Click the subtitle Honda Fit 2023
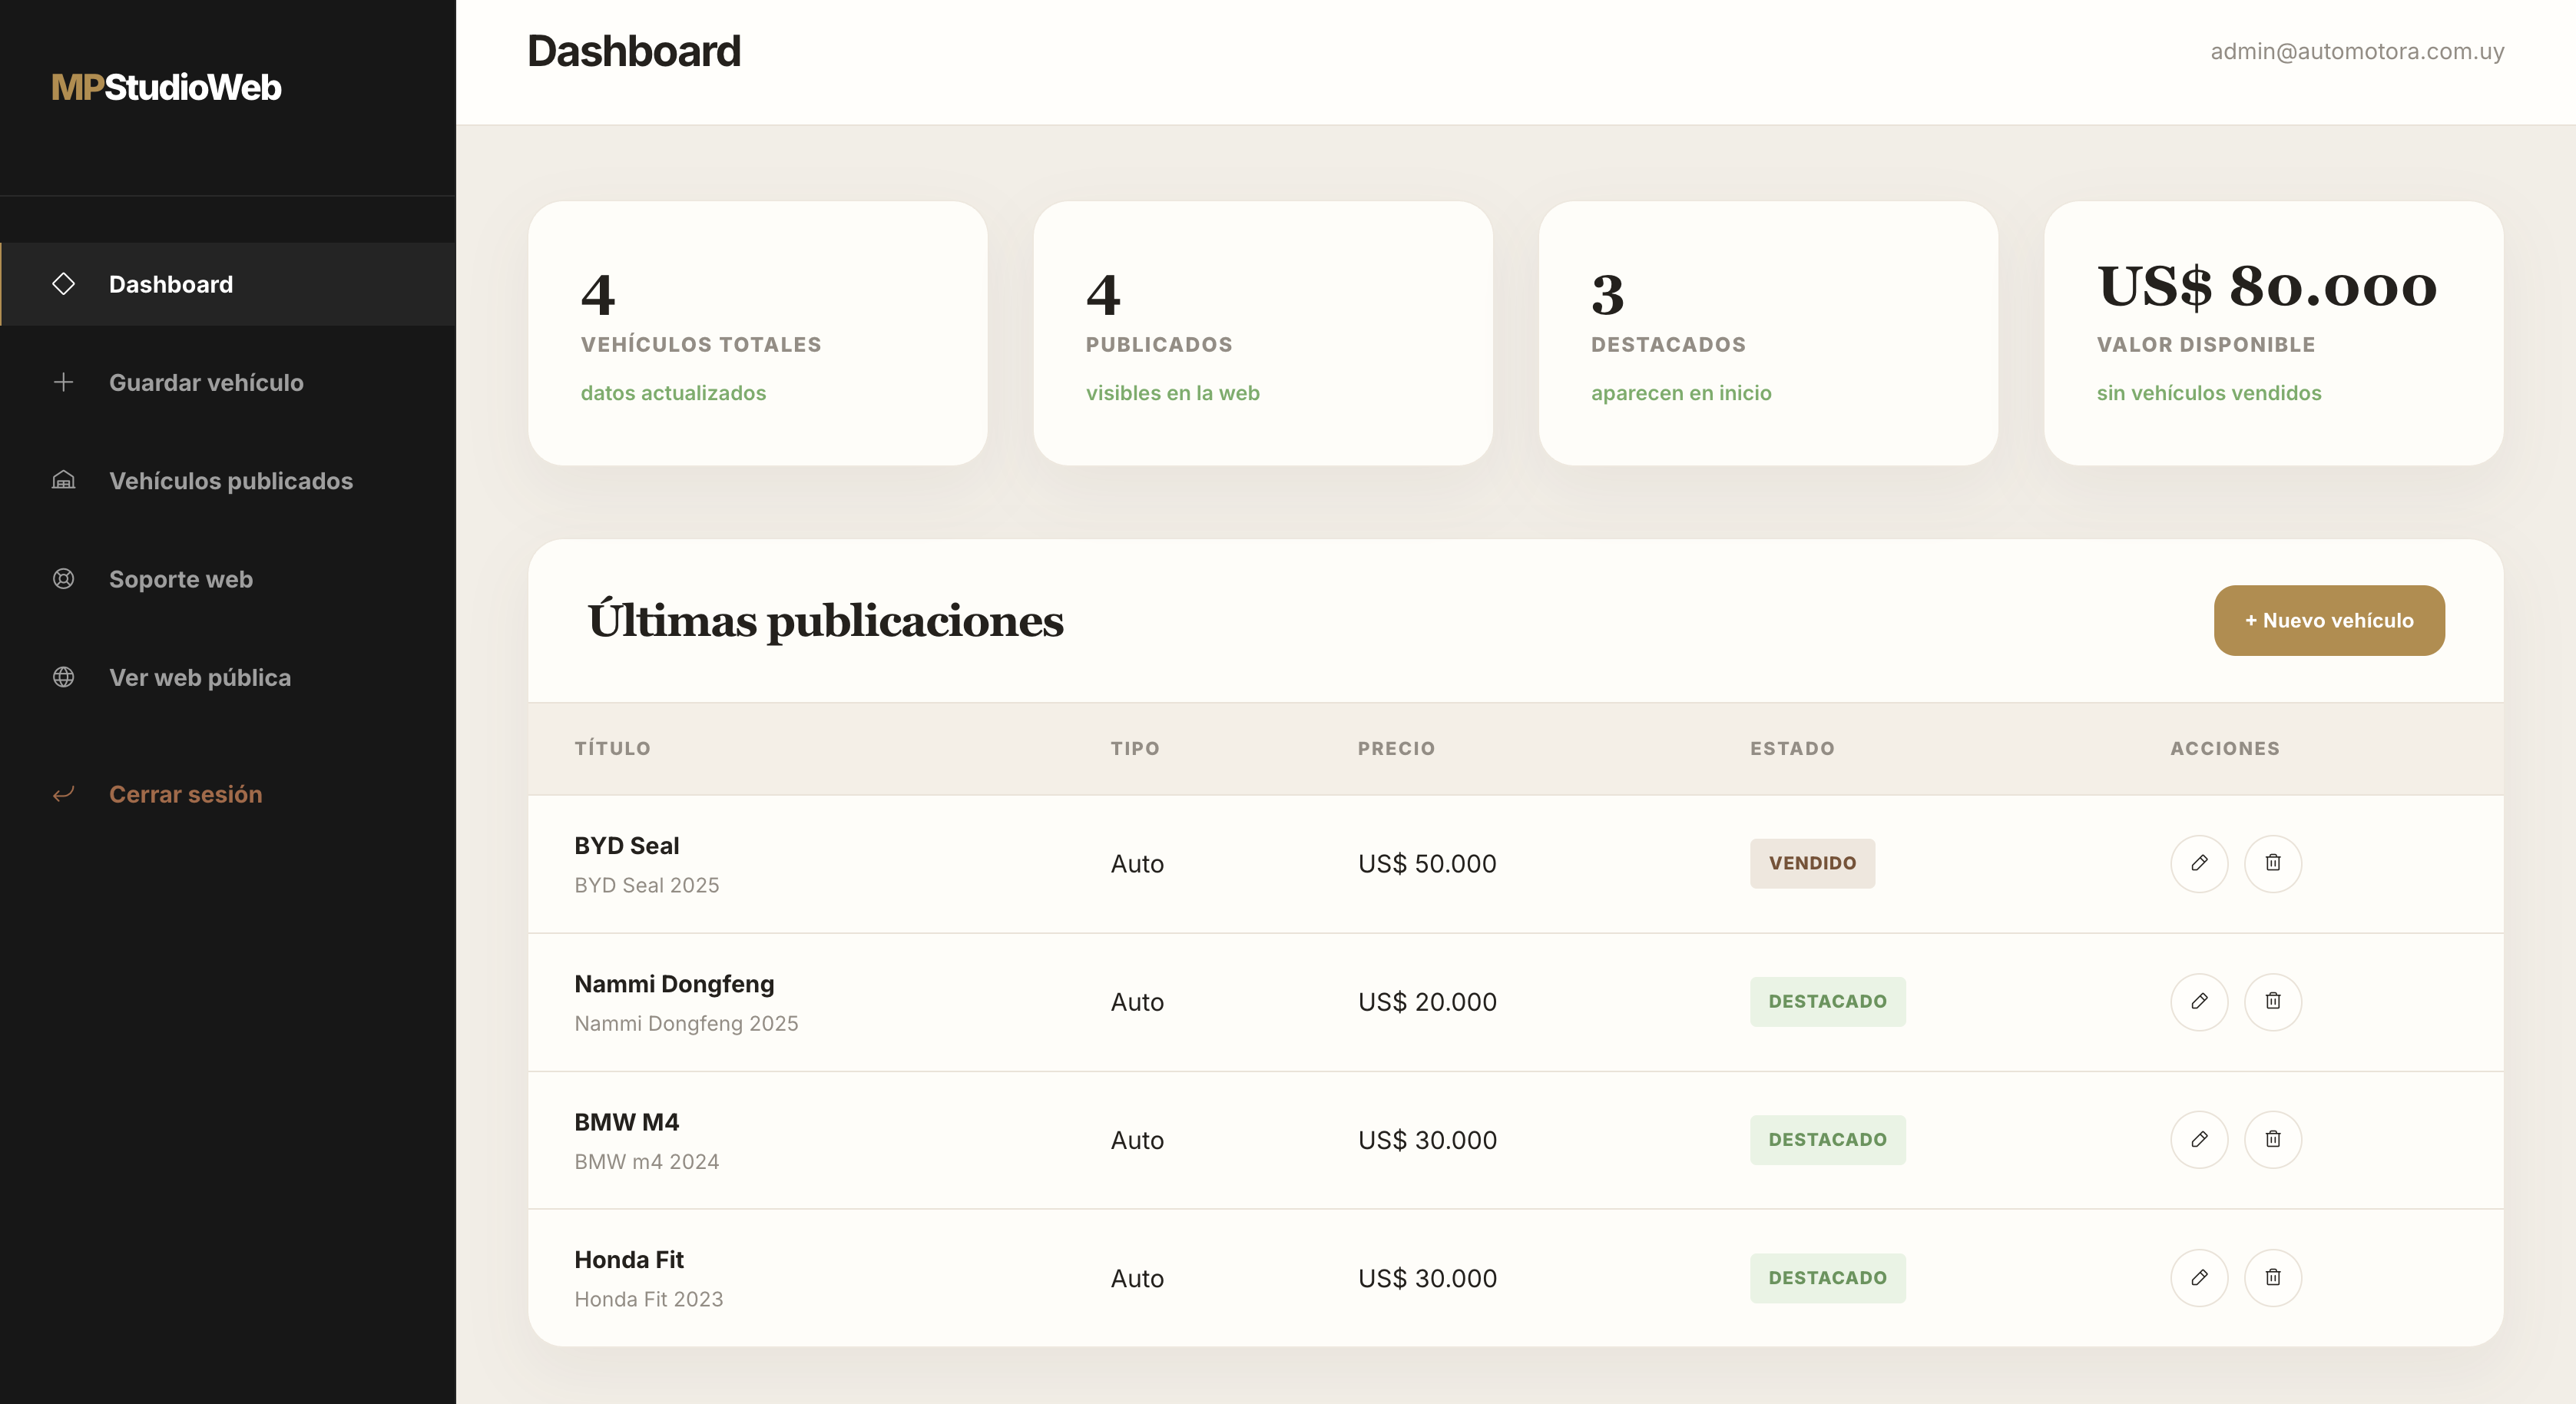 pyautogui.click(x=649, y=1299)
